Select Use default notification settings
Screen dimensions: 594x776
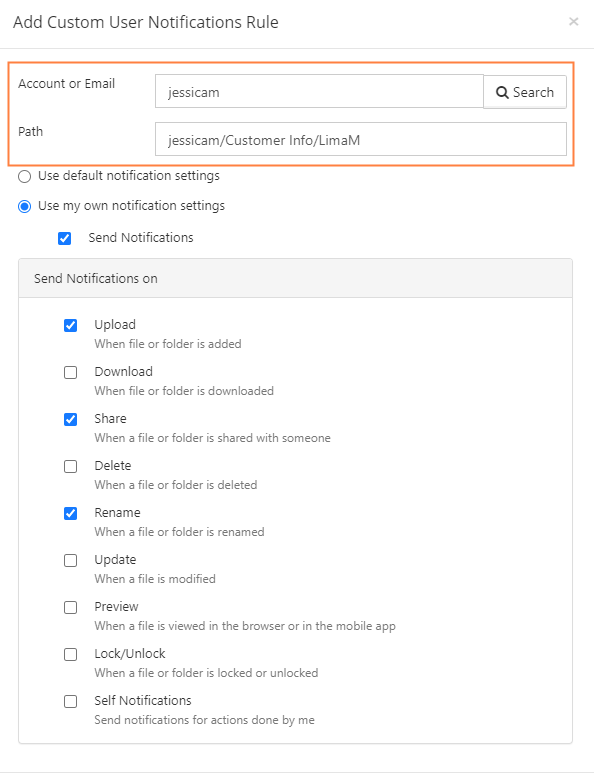24,176
